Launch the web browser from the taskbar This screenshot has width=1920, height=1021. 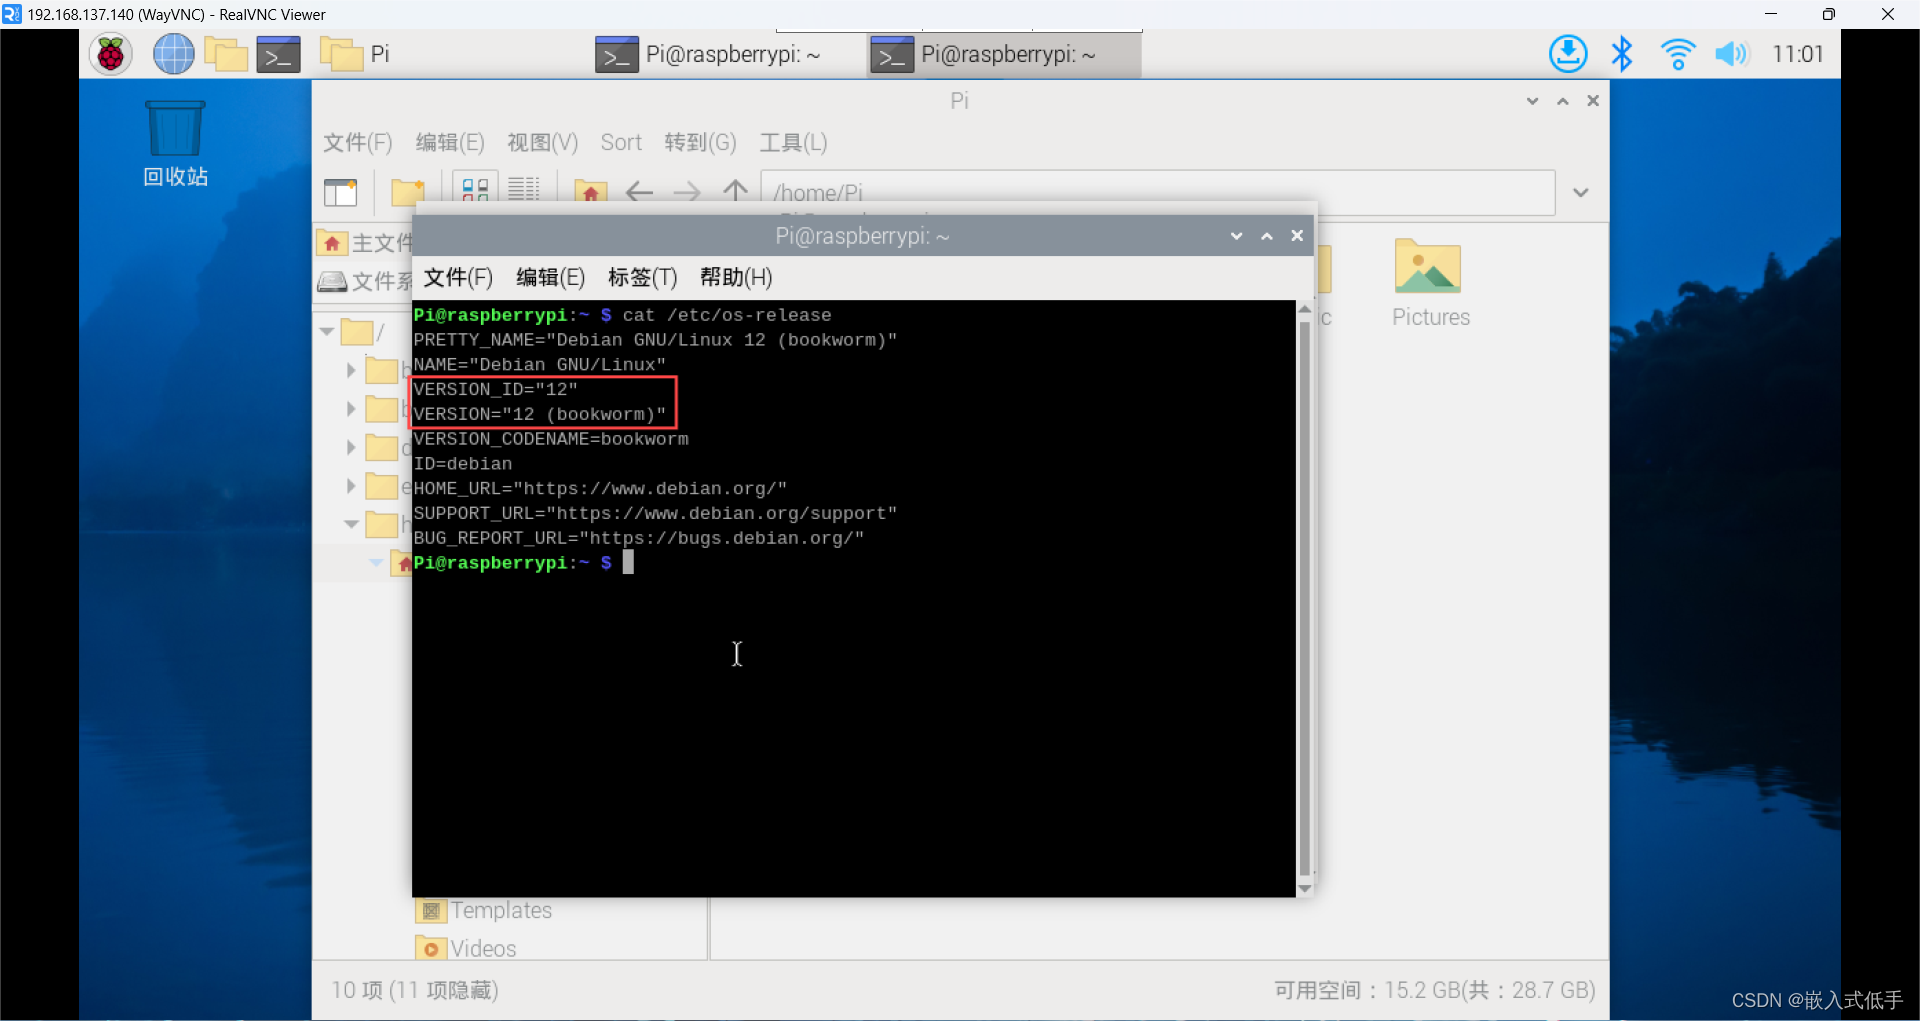point(173,54)
